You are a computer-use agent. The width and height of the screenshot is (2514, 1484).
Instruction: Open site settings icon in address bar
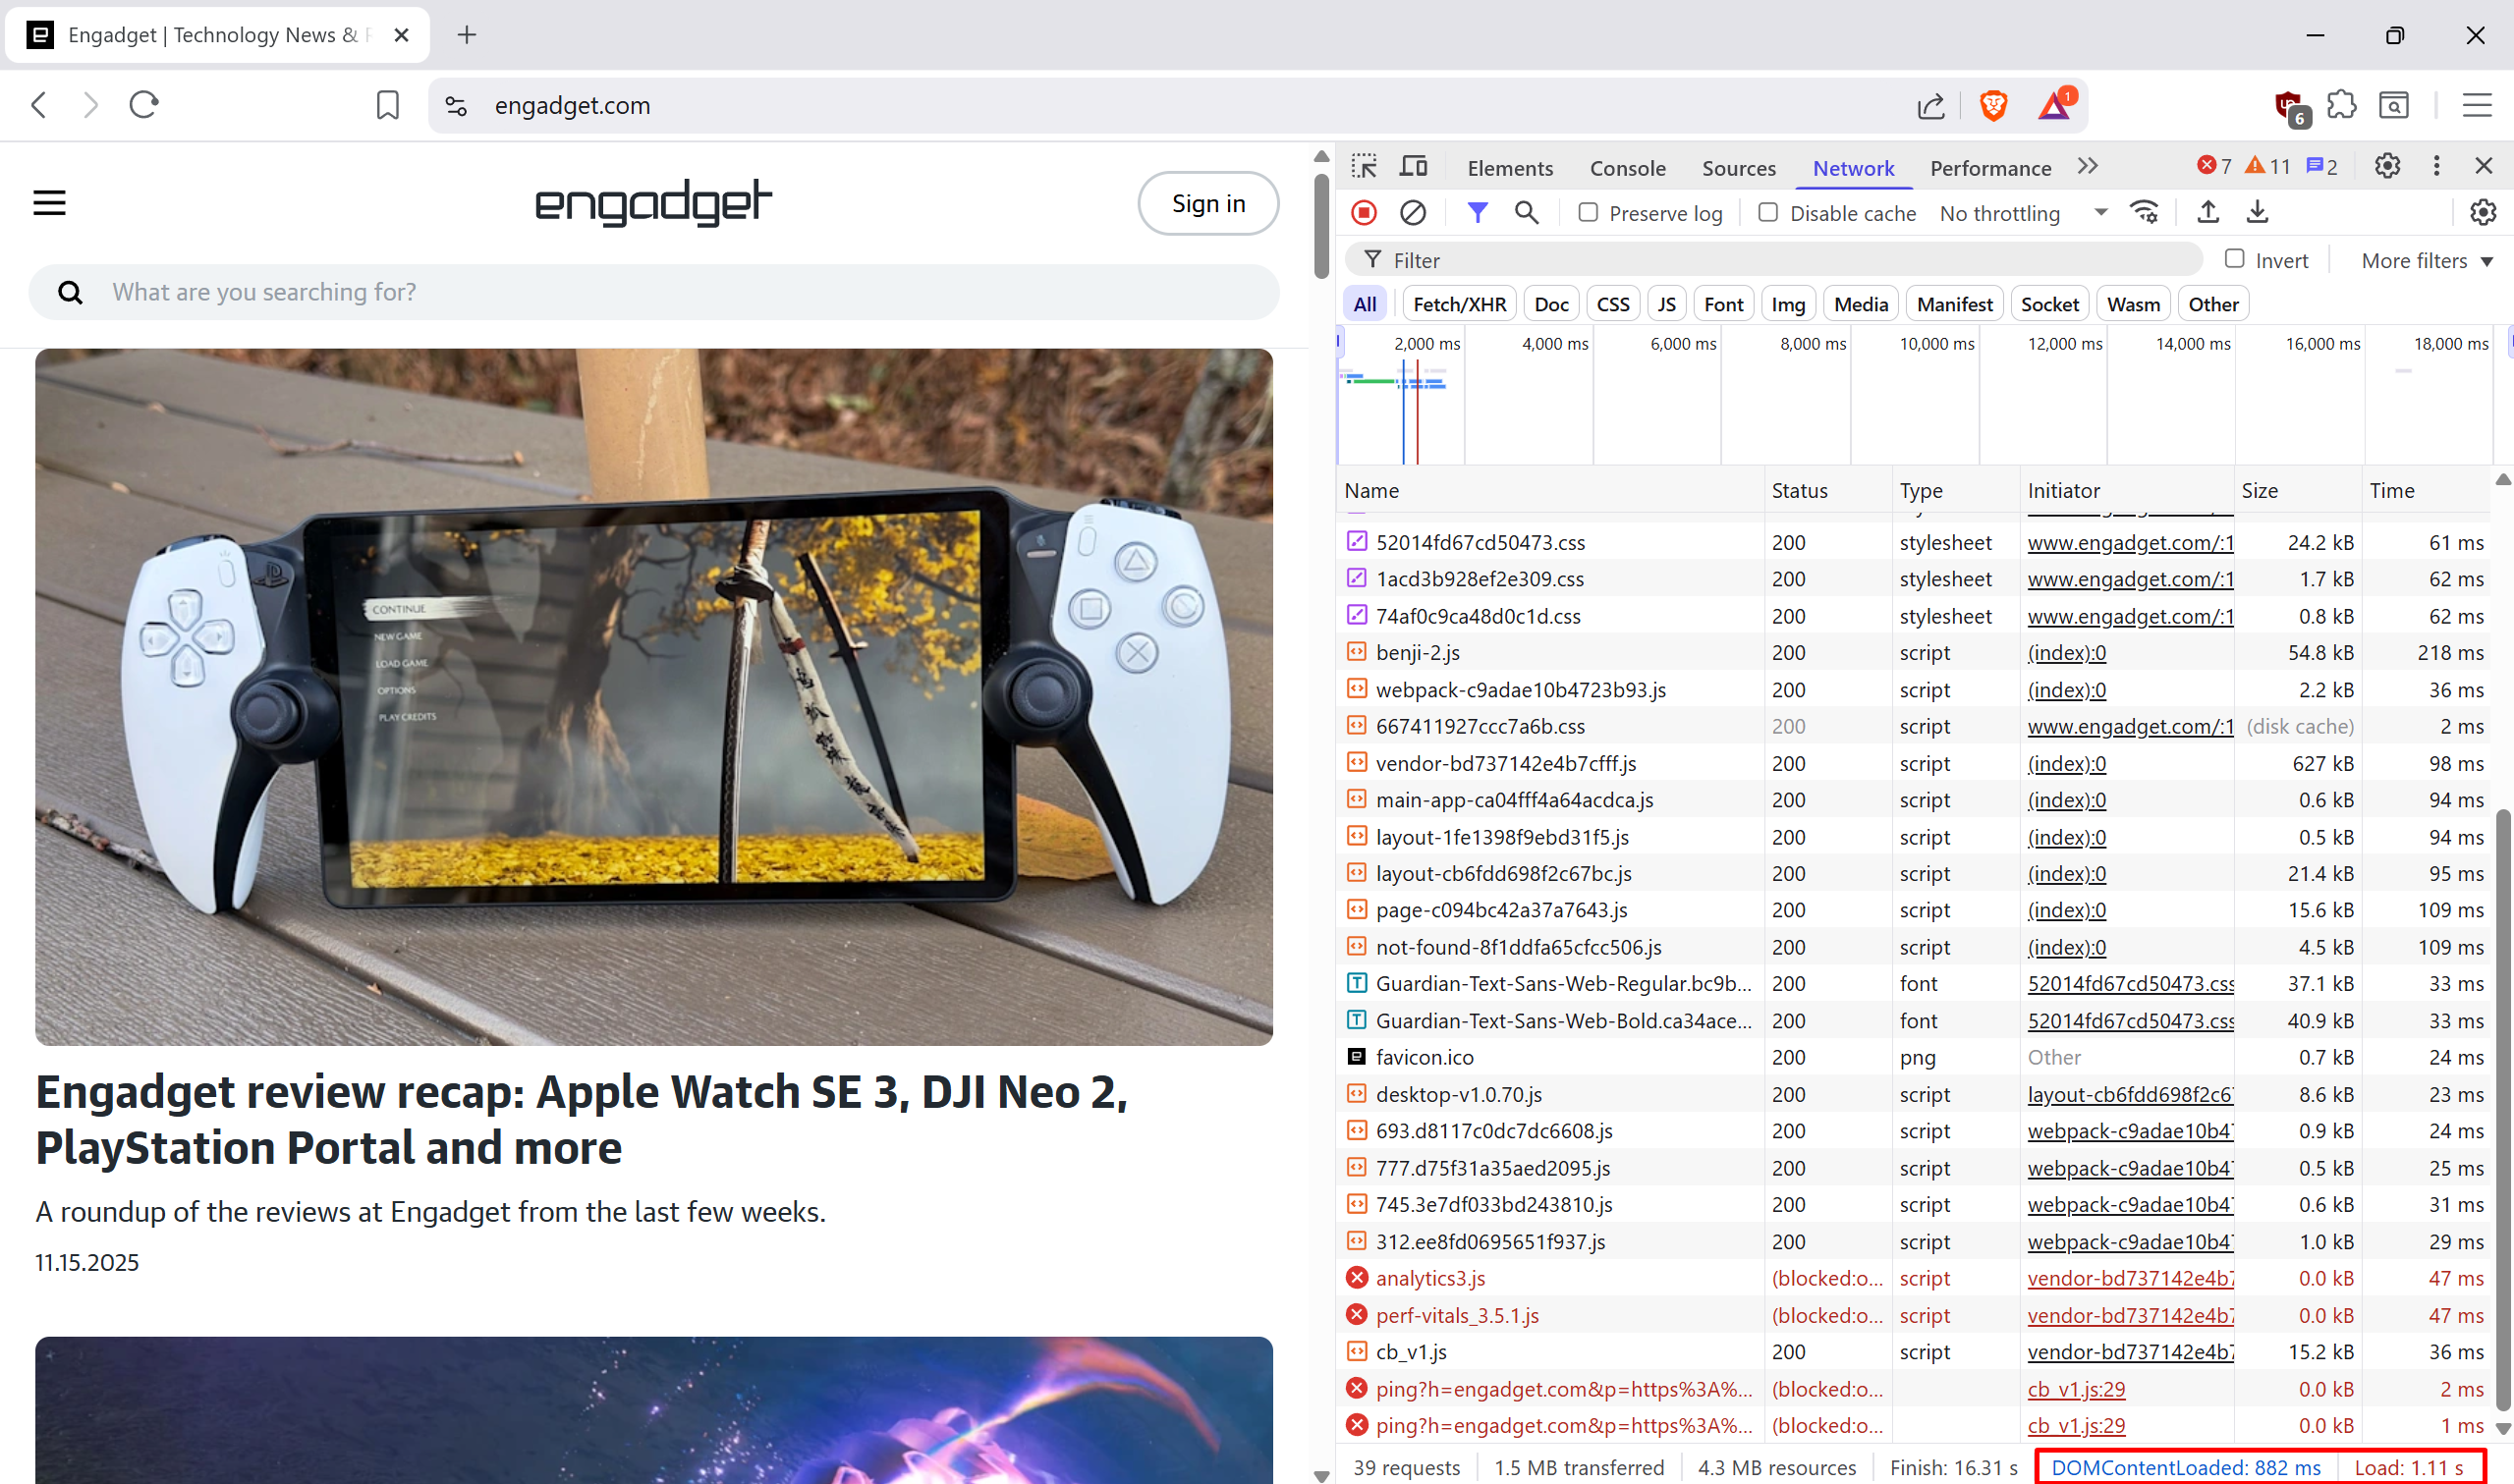click(456, 105)
